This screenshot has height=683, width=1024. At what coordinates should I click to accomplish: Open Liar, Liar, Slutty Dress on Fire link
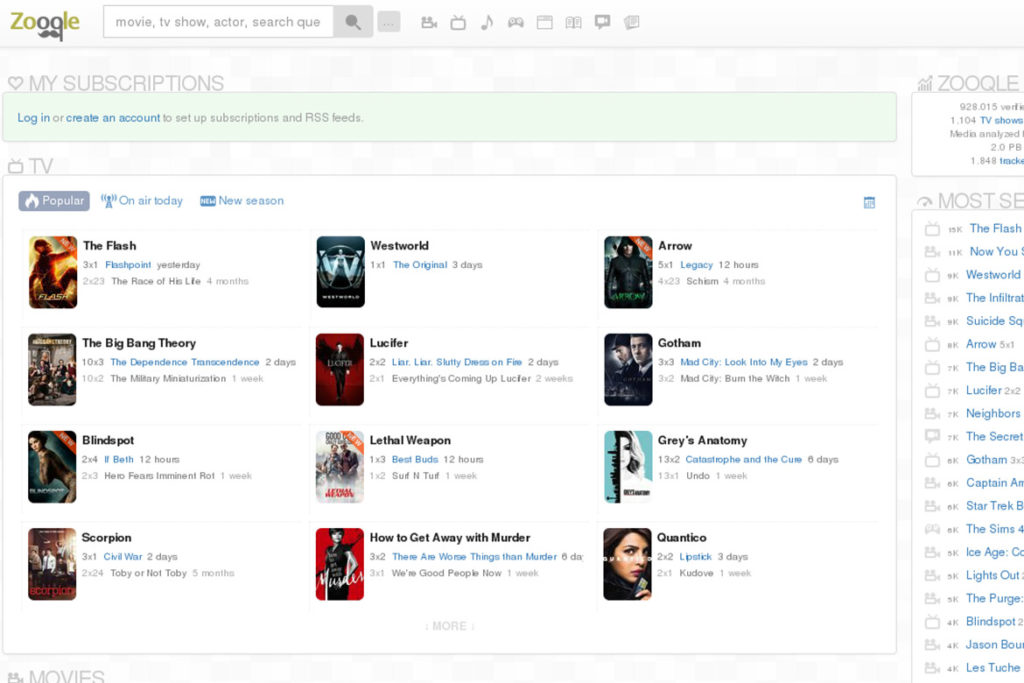click(456, 362)
